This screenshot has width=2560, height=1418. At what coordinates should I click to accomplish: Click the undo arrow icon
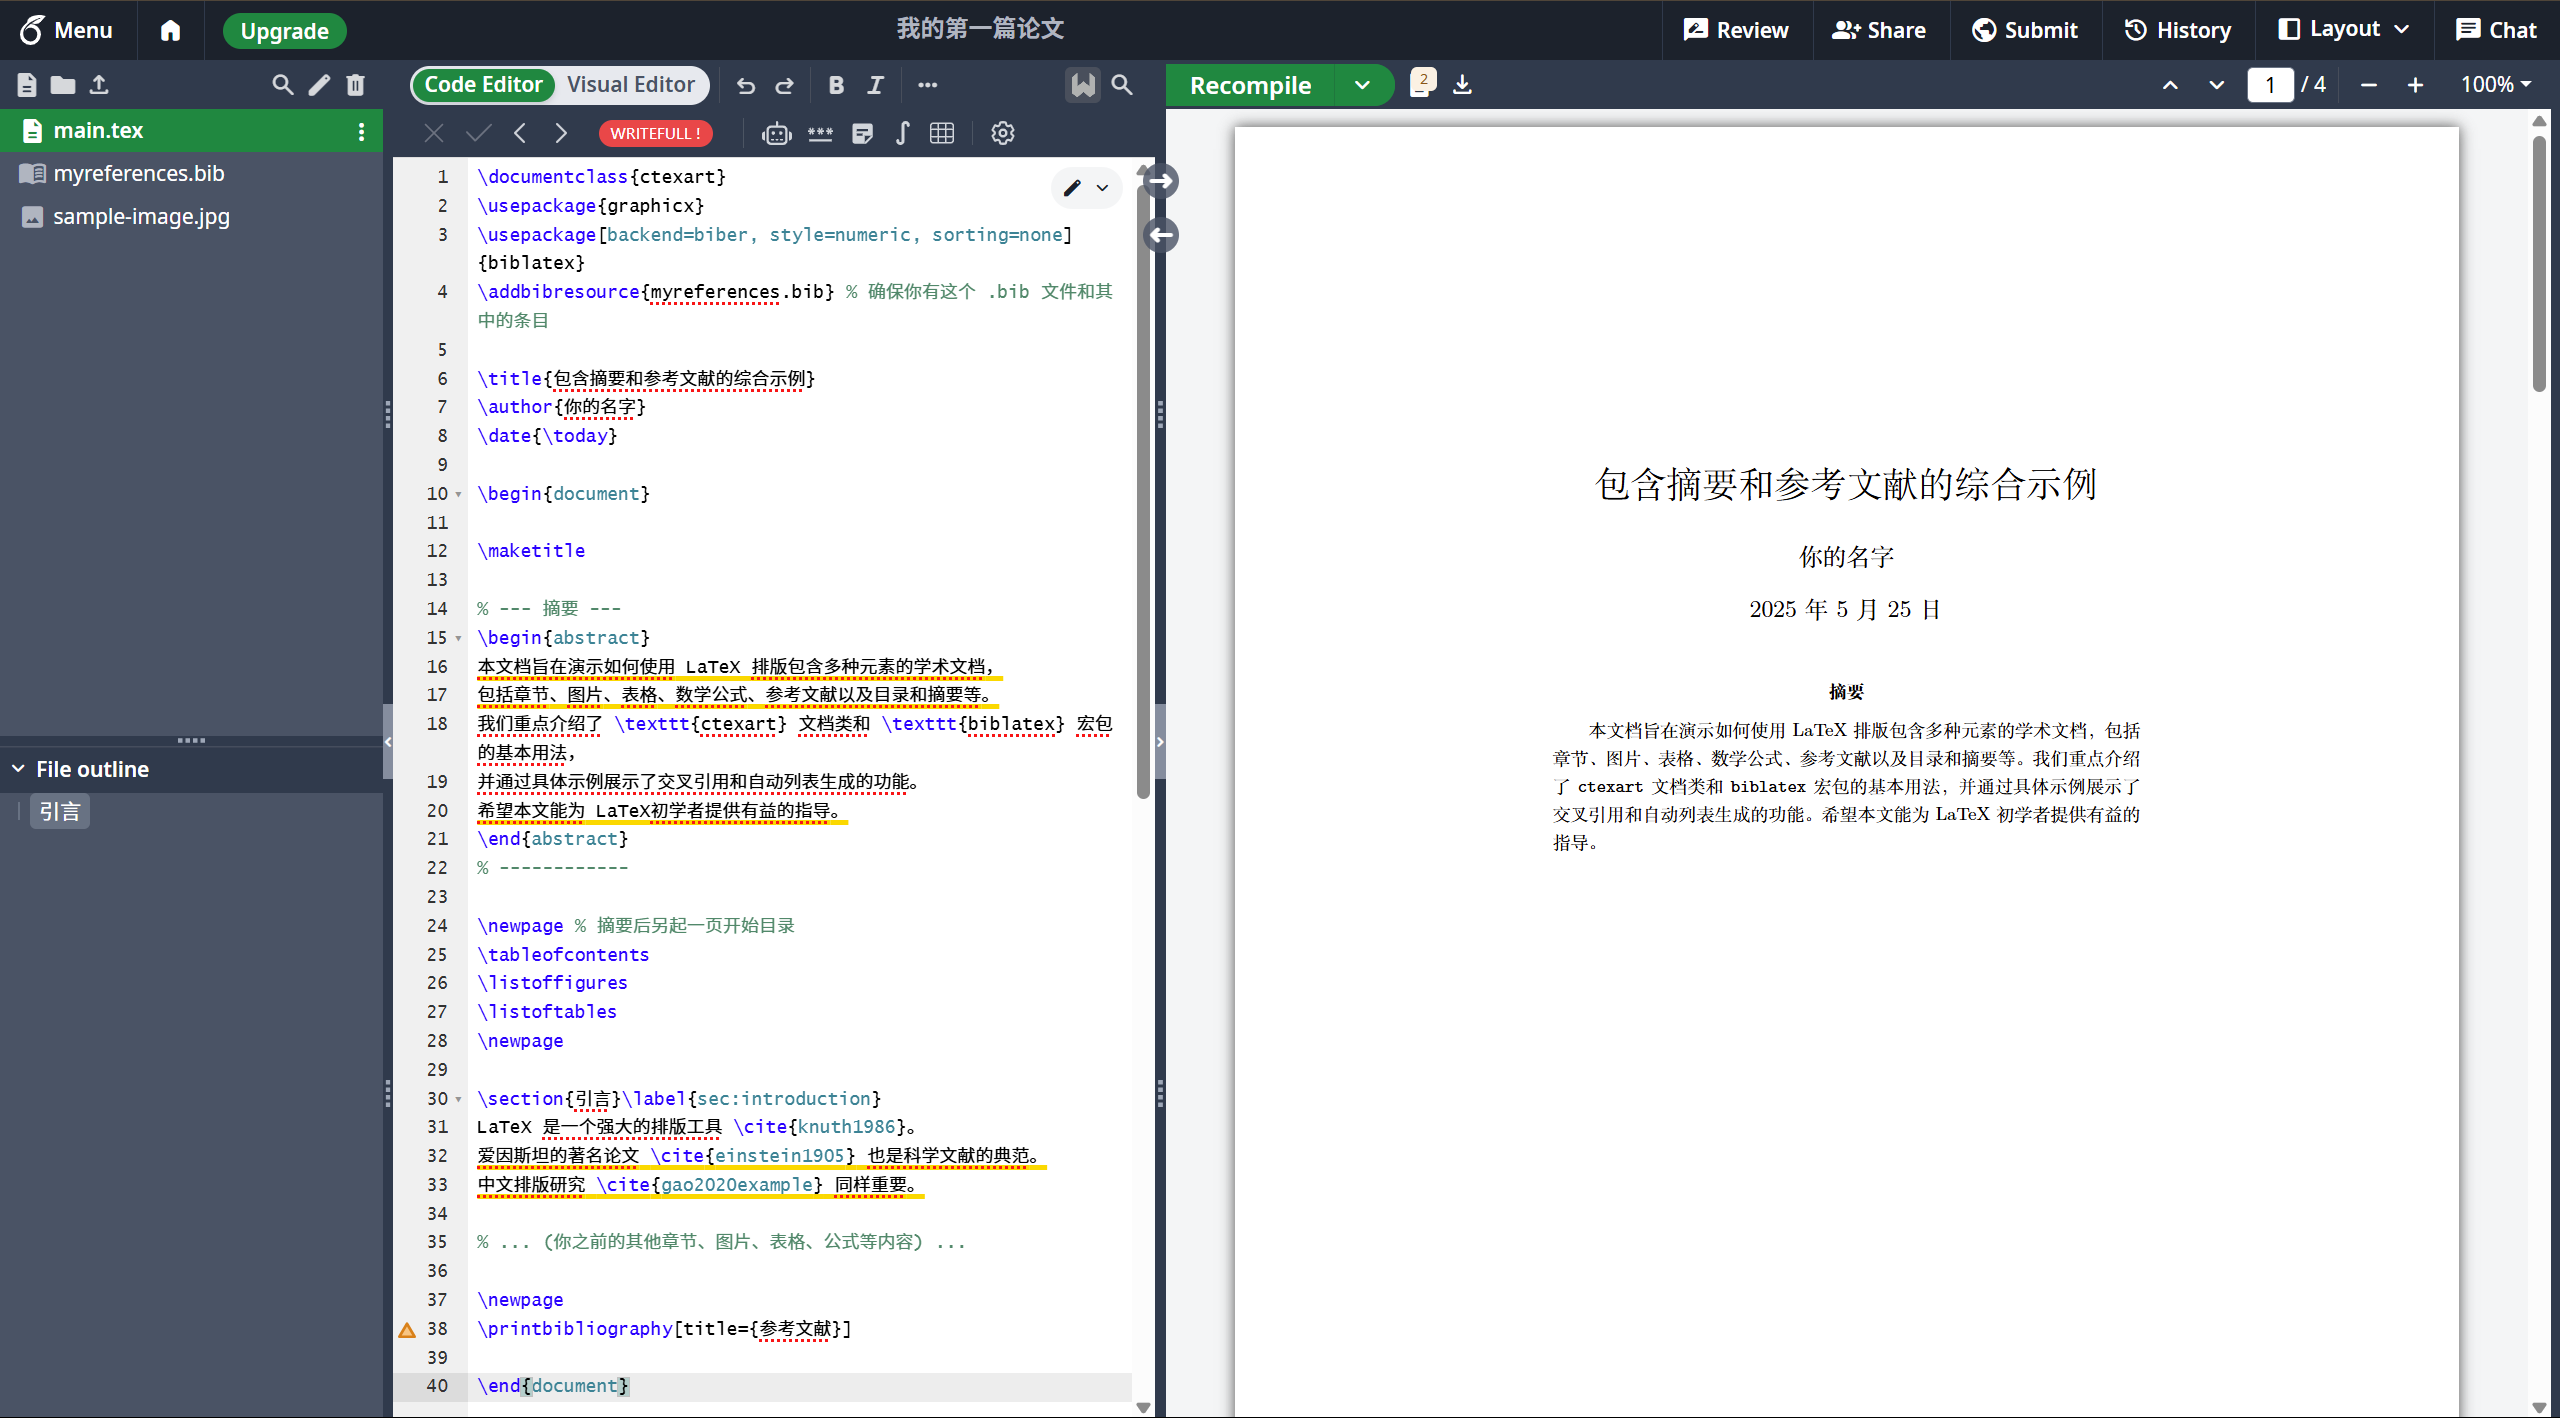(745, 85)
